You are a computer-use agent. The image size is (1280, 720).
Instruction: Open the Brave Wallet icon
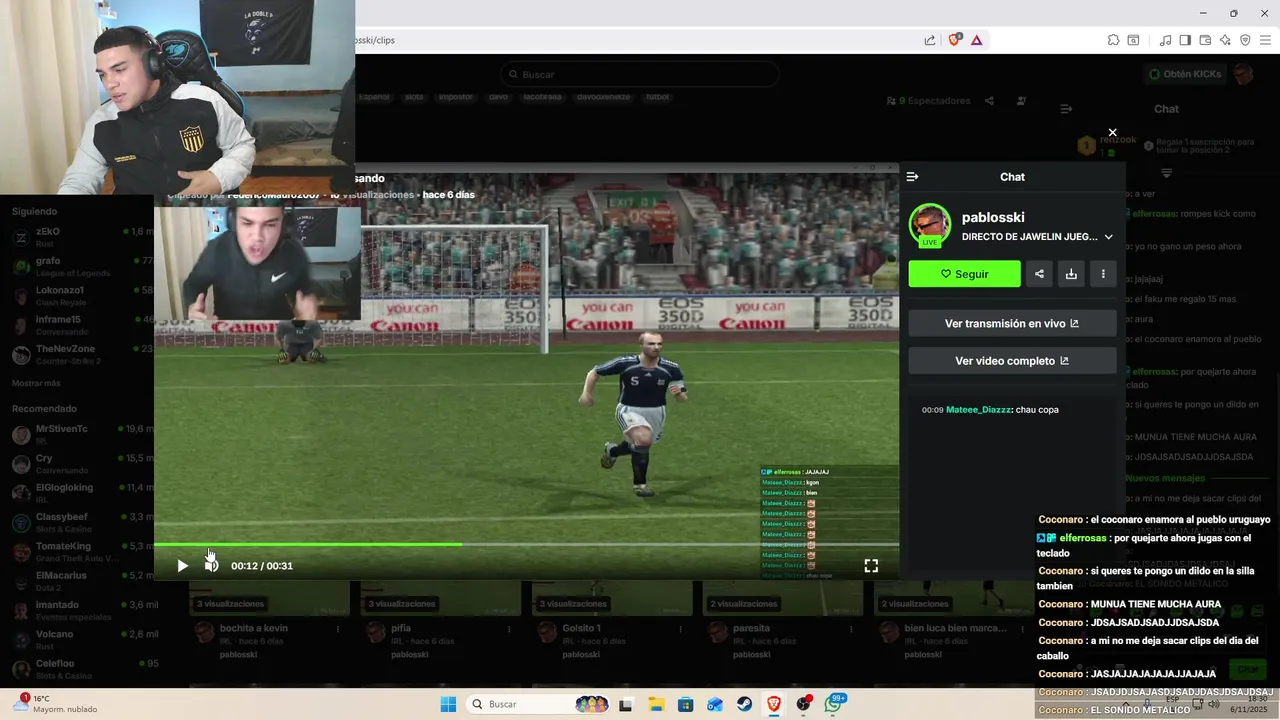click(x=1205, y=40)
